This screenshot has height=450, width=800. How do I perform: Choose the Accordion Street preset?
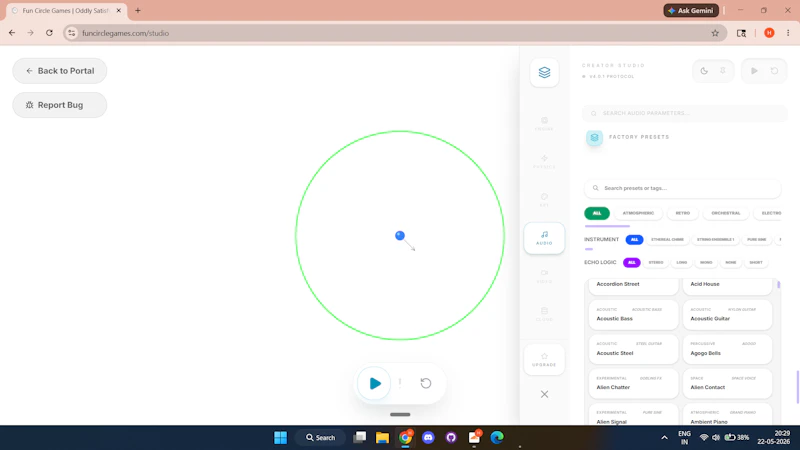[634, 286]
